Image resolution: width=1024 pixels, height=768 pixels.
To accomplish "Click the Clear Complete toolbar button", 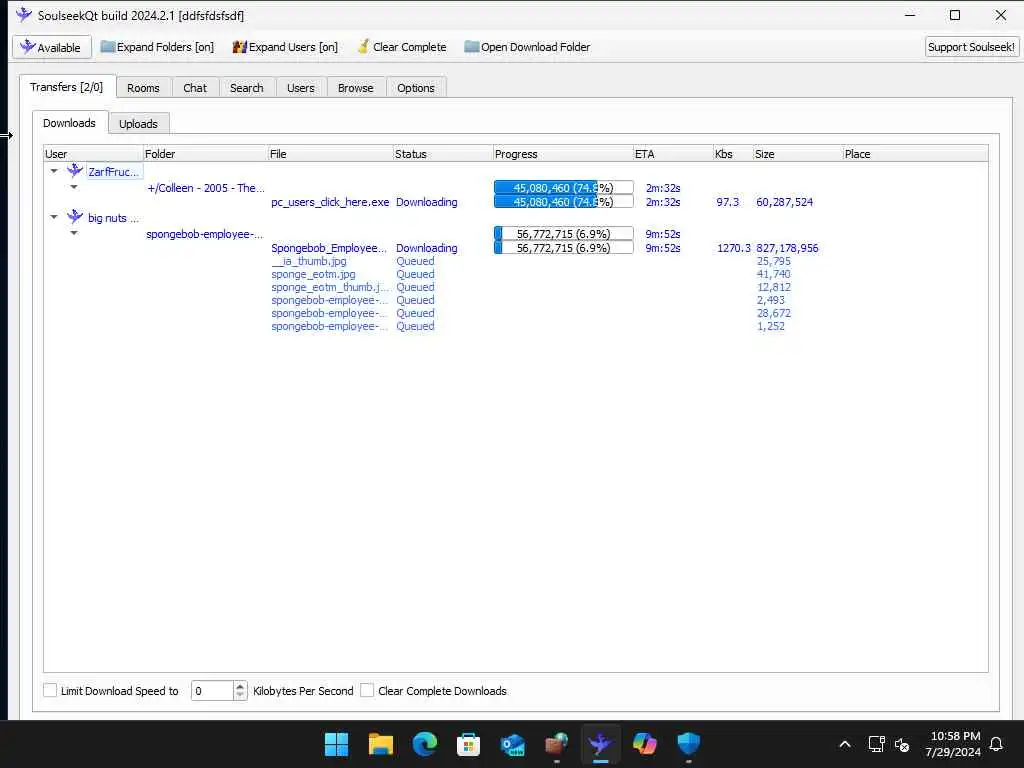I will (x=402, y=47).
